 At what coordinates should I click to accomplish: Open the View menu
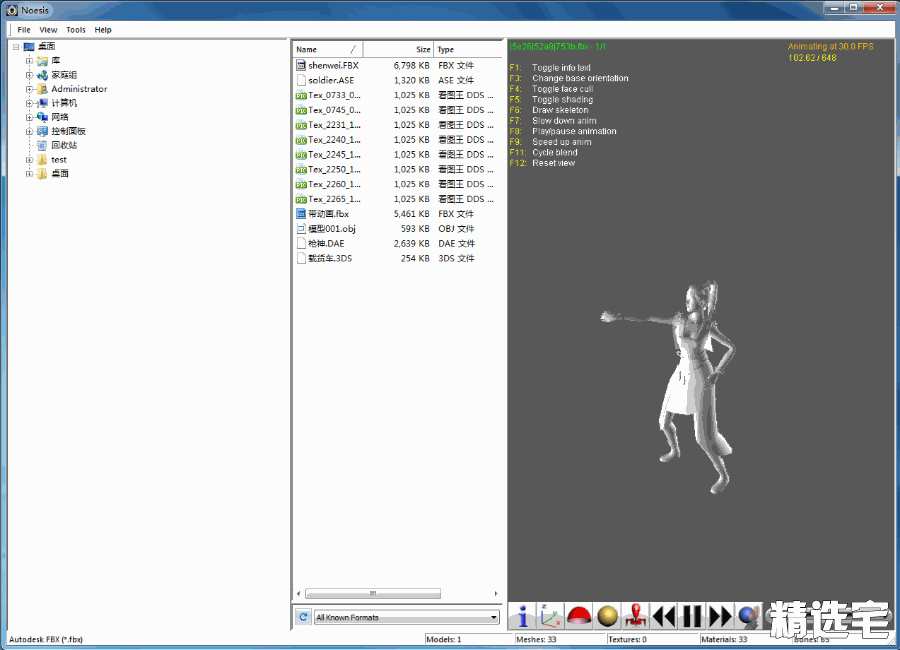click(48, 30)
